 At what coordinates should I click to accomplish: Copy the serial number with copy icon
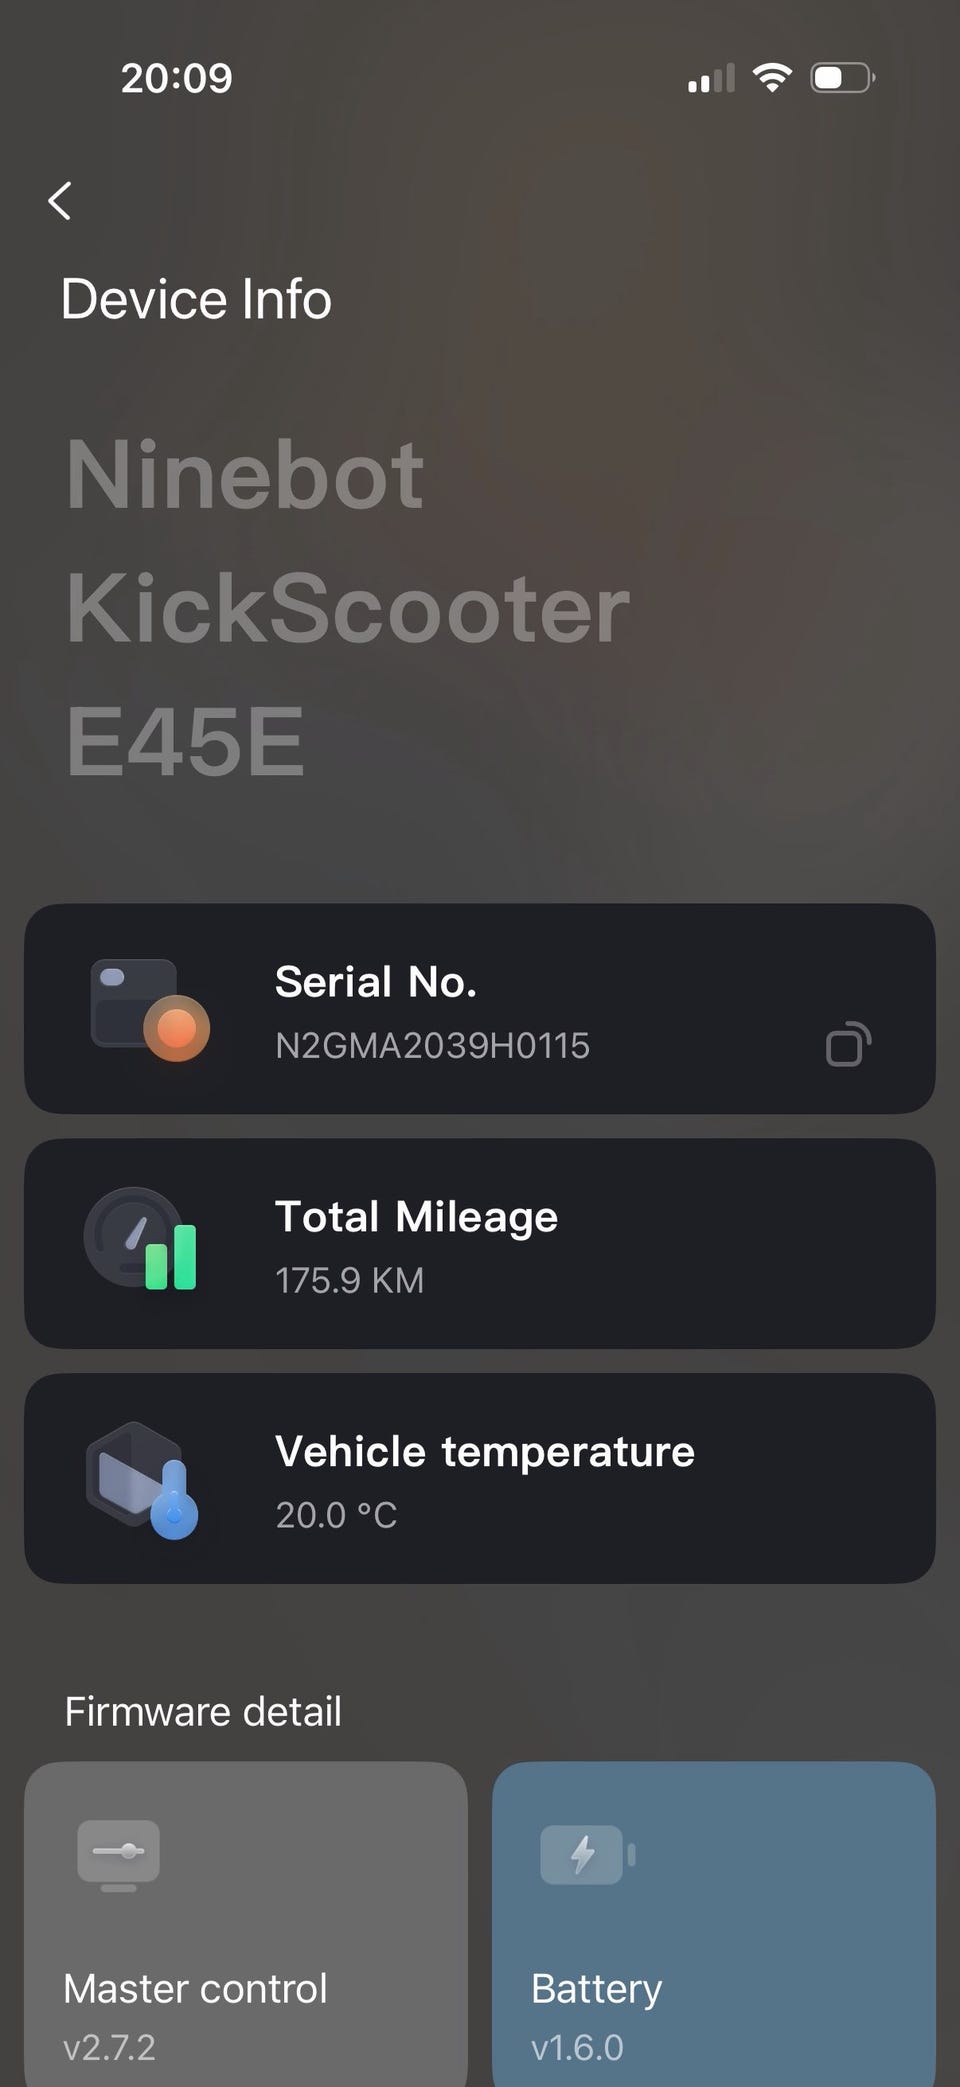point(848,1044)
